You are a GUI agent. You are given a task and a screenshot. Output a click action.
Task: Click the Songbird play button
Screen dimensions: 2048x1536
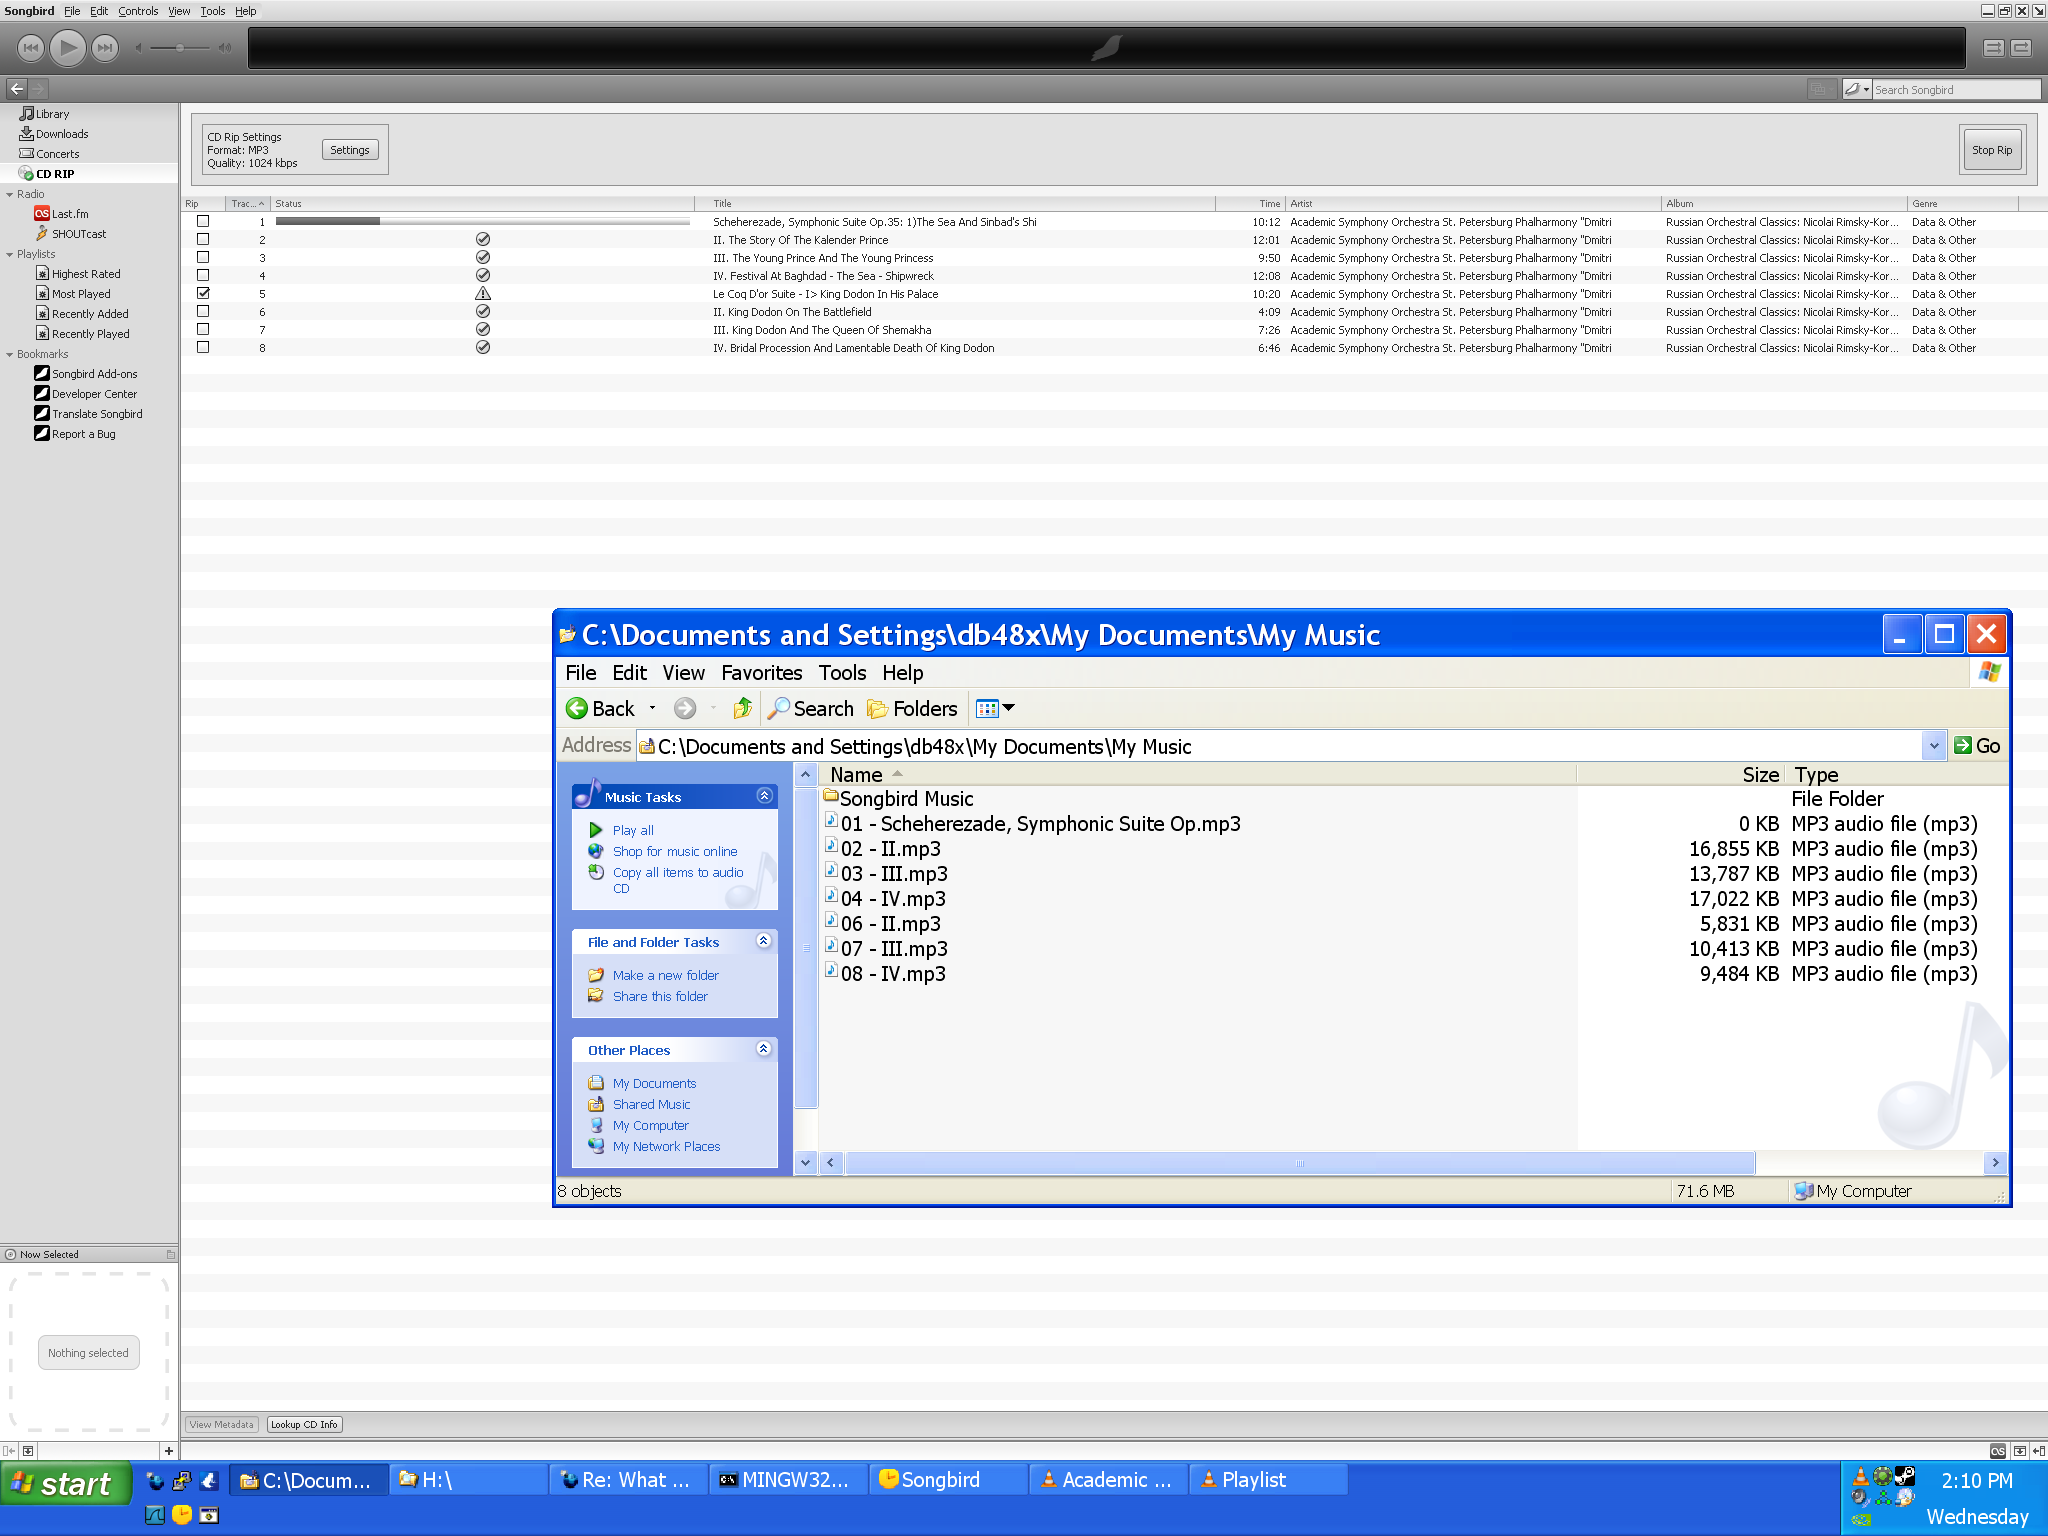click(x=67, y=47)
